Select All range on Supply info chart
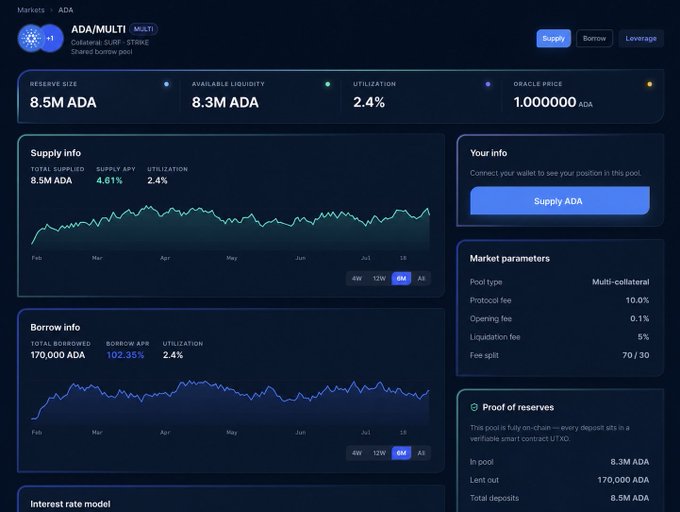The height and width of the screenshot is (512, 680). (x=421, y=278)
